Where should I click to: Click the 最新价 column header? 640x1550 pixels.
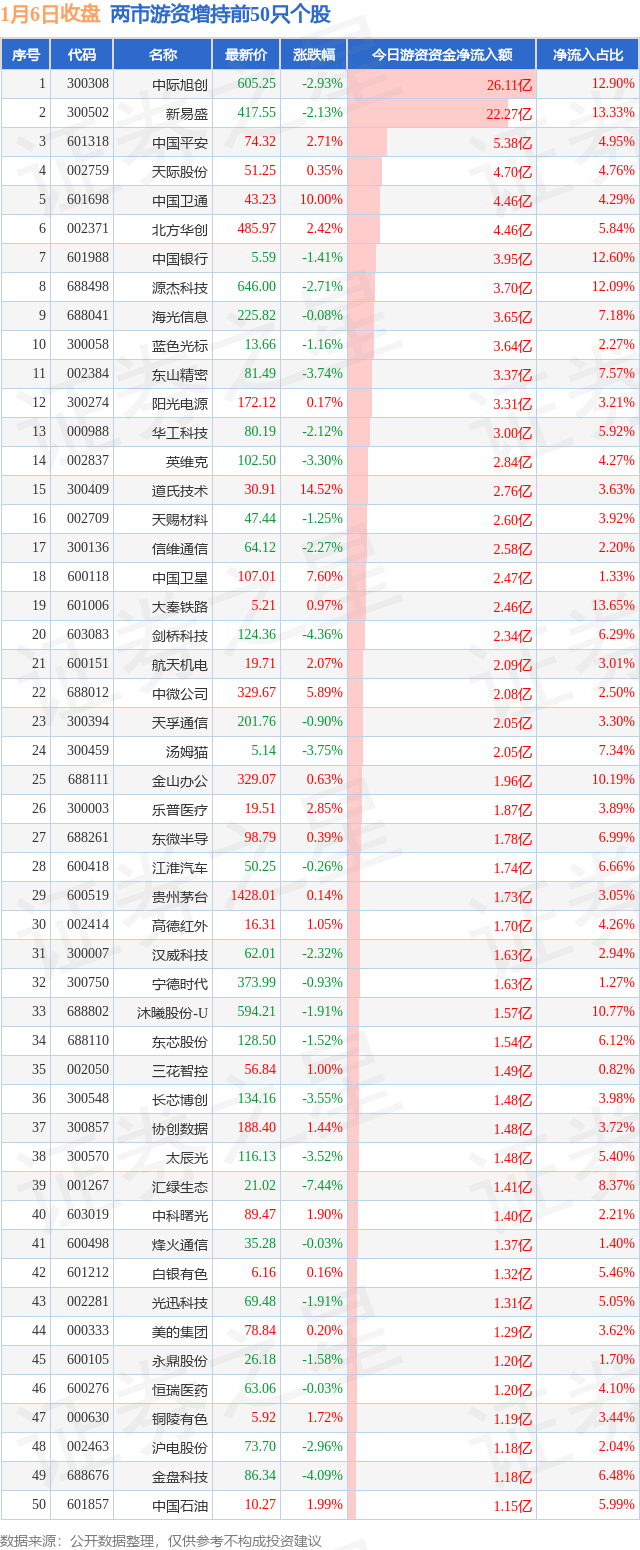click(x=246, y=55)
